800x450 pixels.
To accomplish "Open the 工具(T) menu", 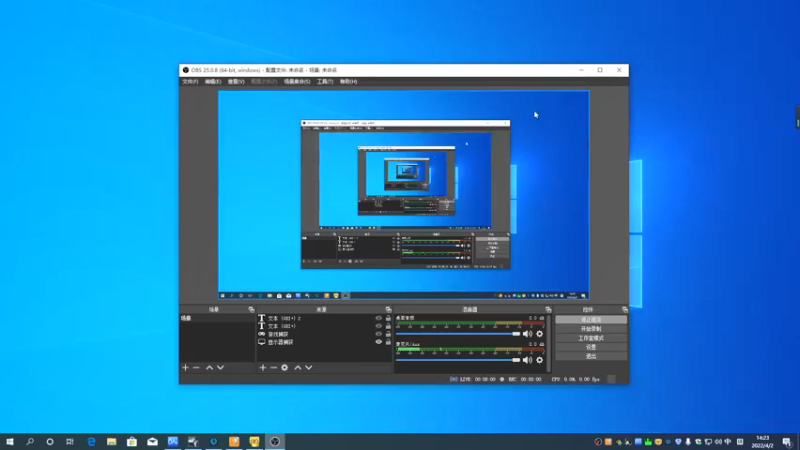I will [x=325, y=82].
